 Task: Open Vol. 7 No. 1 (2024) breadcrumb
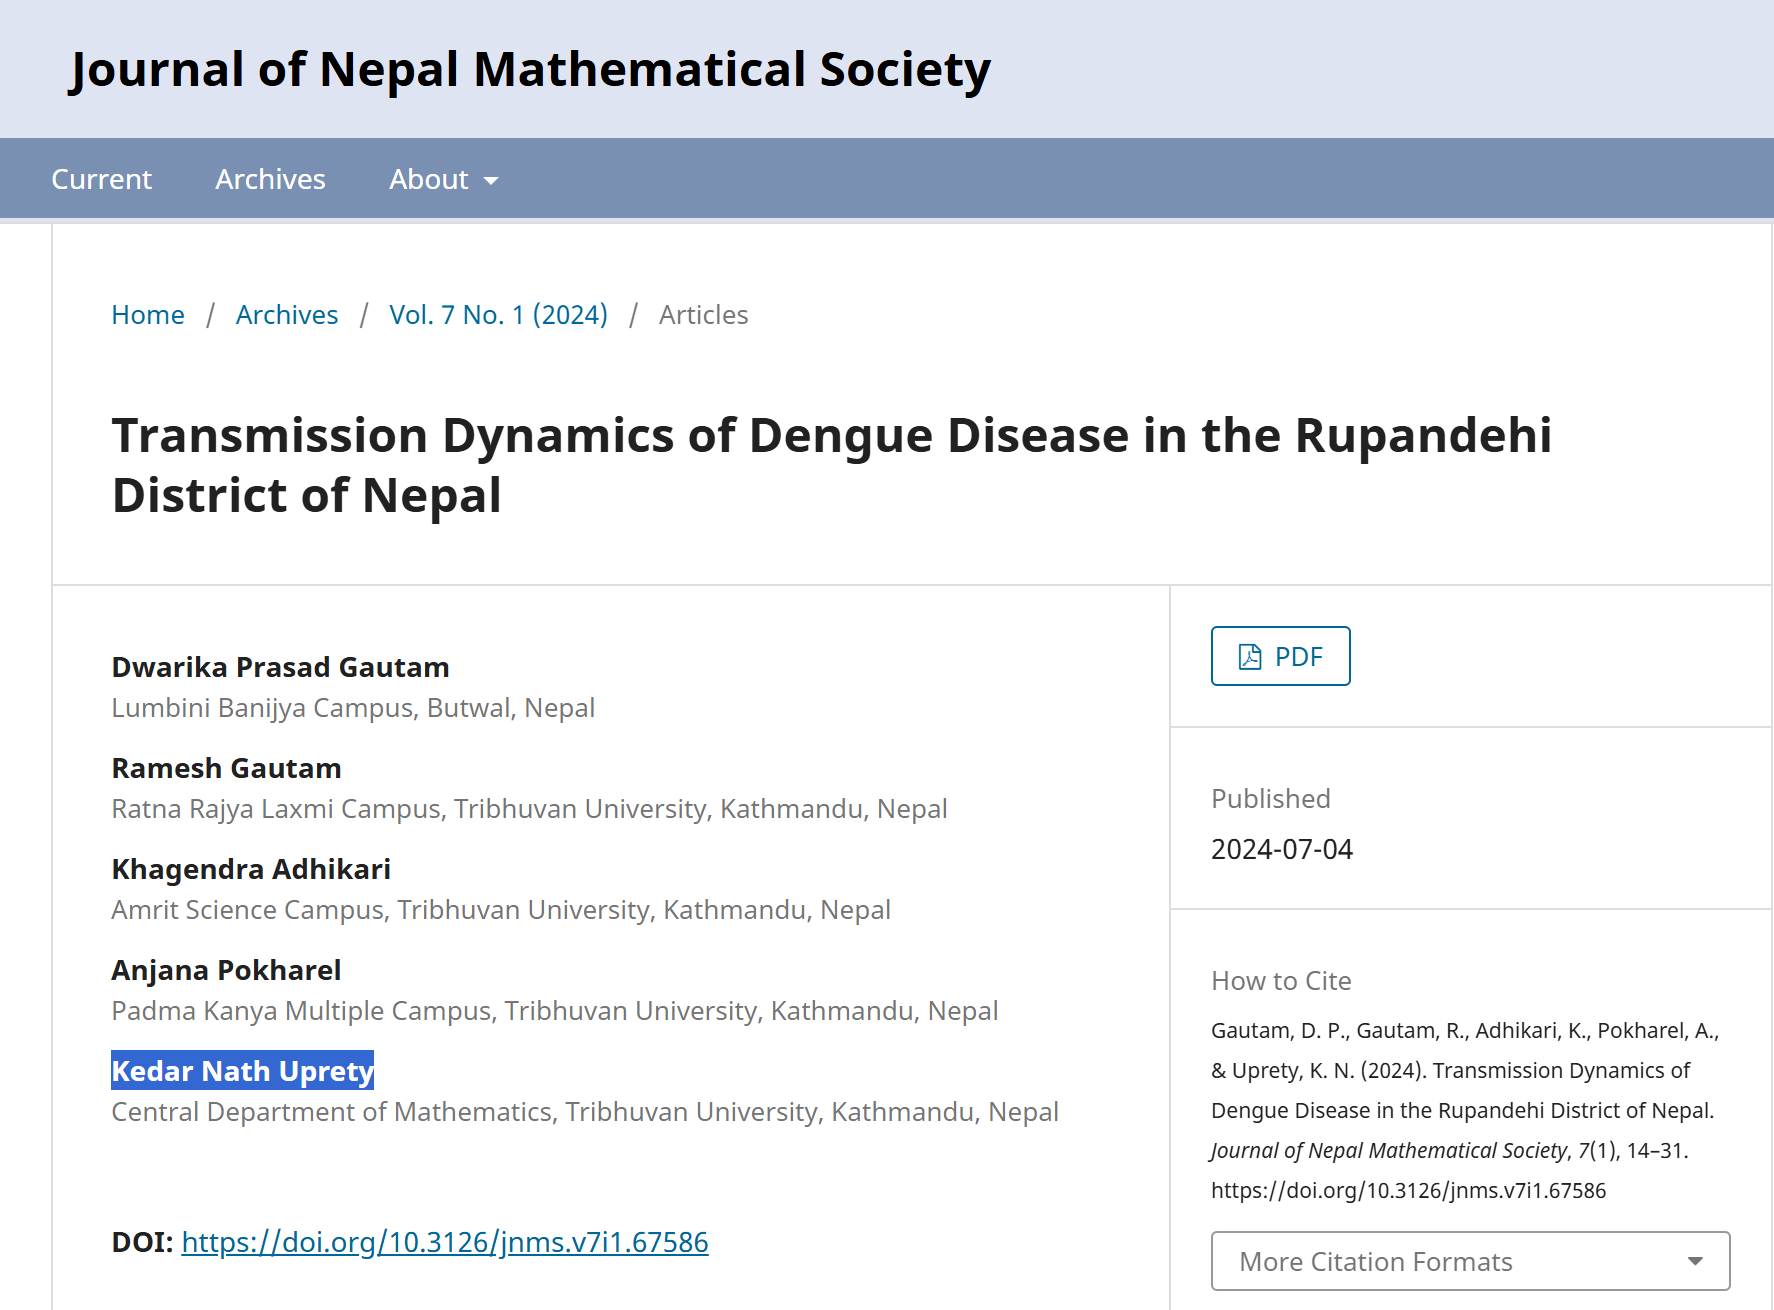point(498,315)
